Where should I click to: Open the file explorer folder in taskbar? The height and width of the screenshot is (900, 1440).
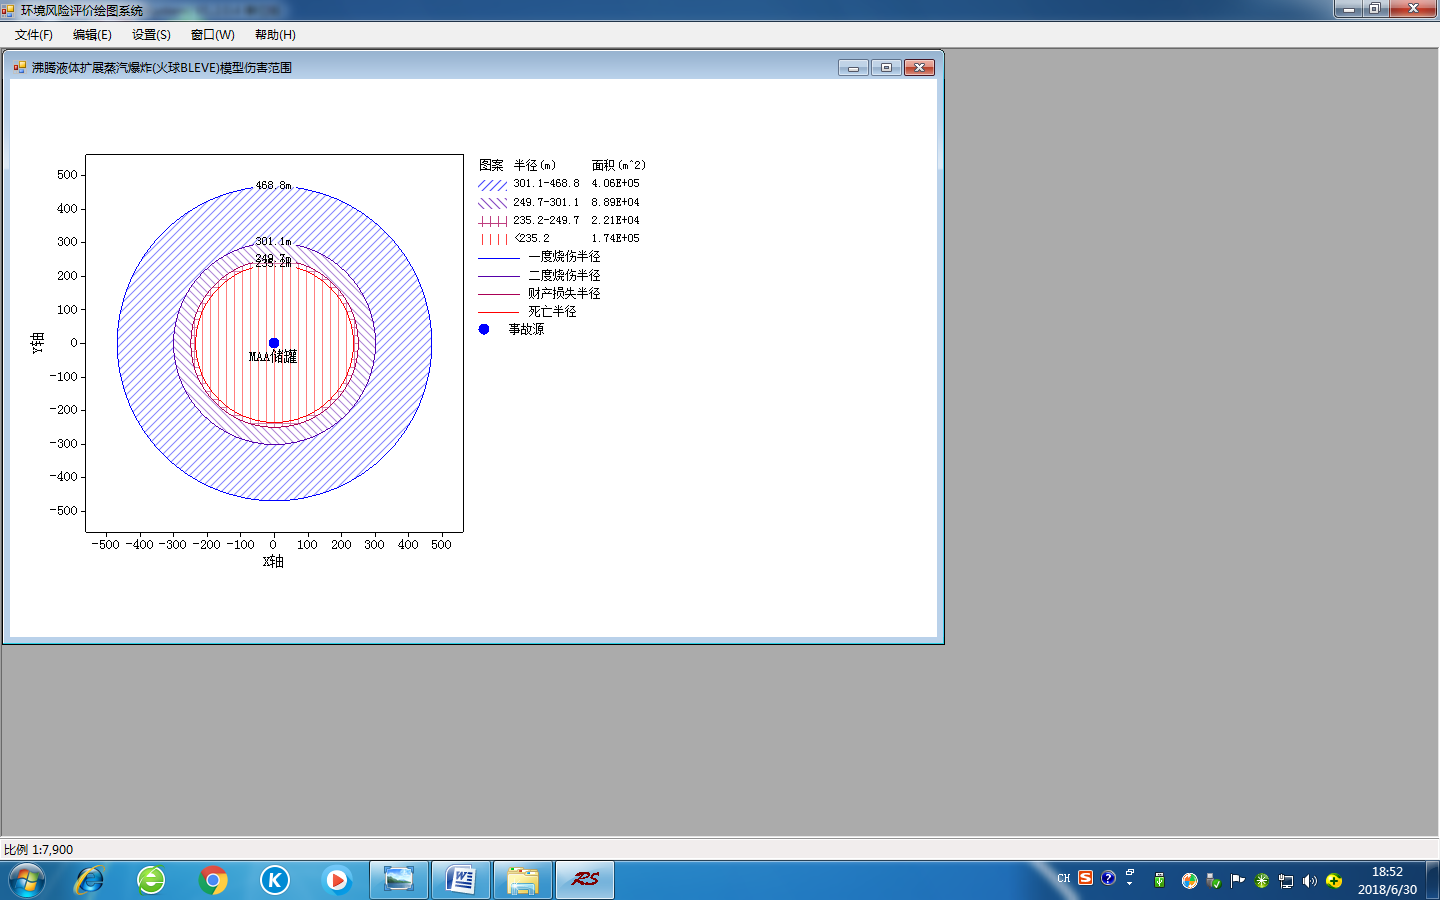523,880
